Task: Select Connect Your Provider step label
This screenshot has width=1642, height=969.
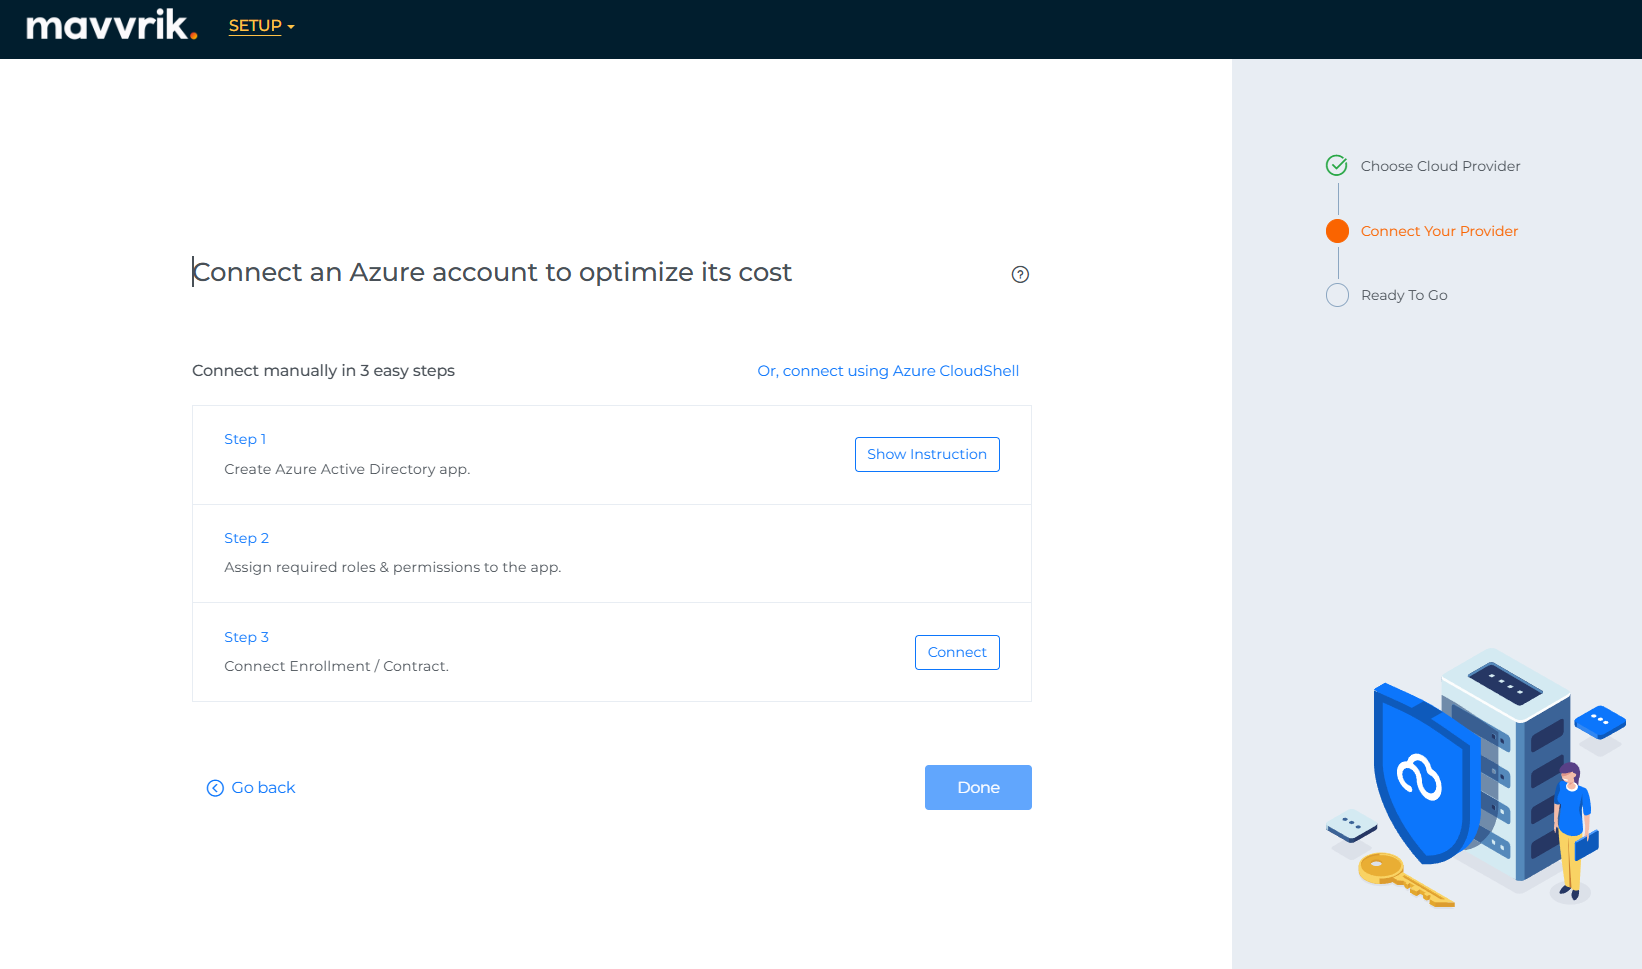Action: coord(1438,231)
